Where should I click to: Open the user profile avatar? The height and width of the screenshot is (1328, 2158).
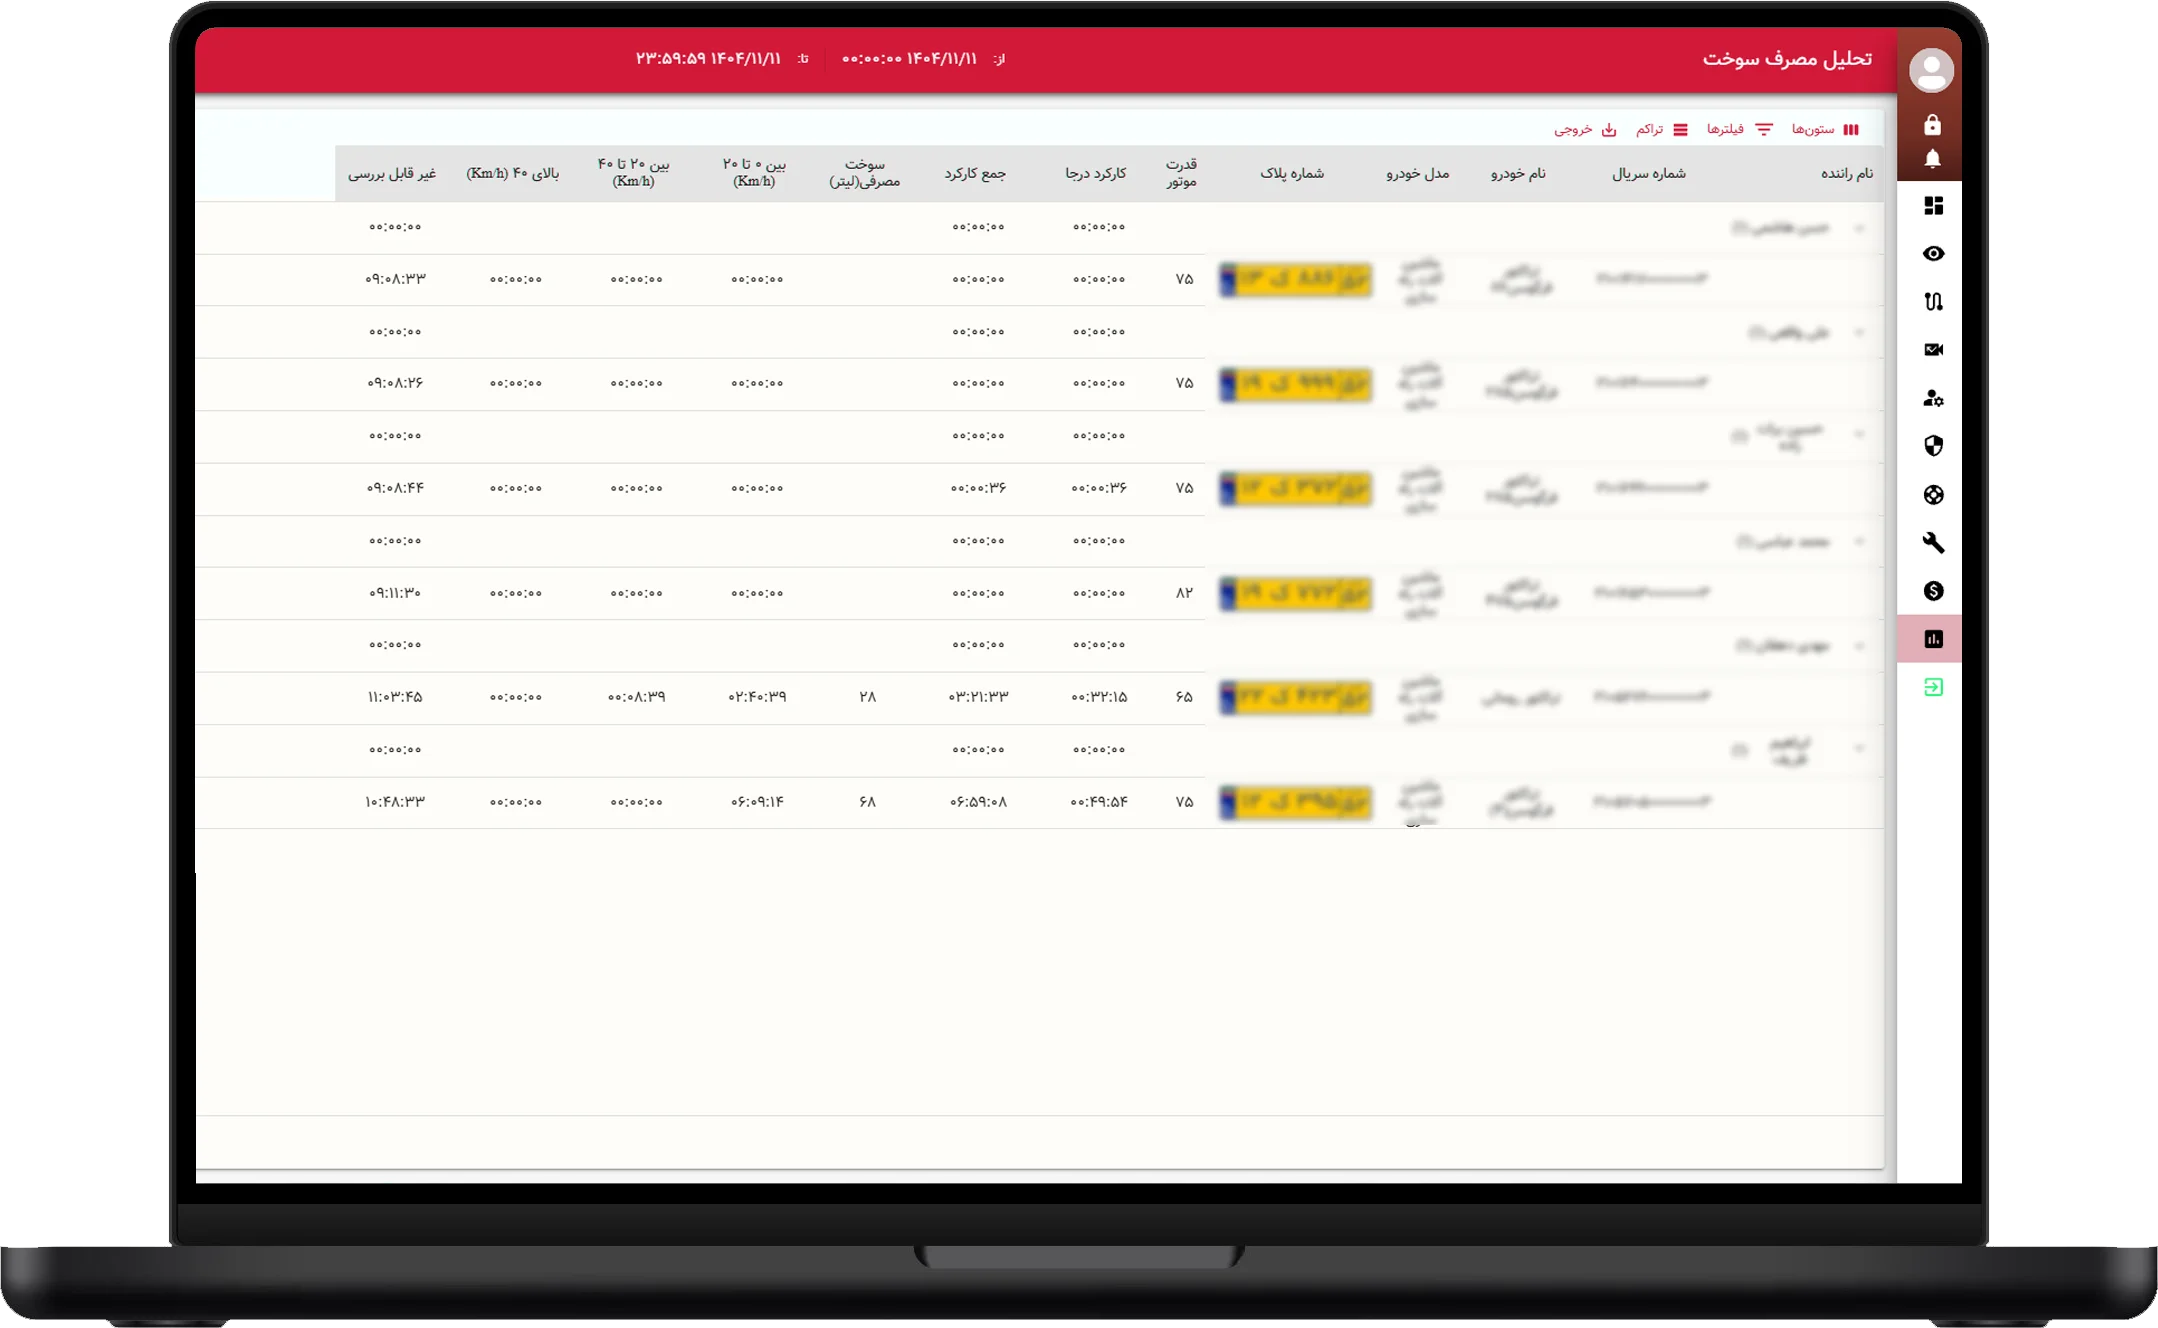1931,71
